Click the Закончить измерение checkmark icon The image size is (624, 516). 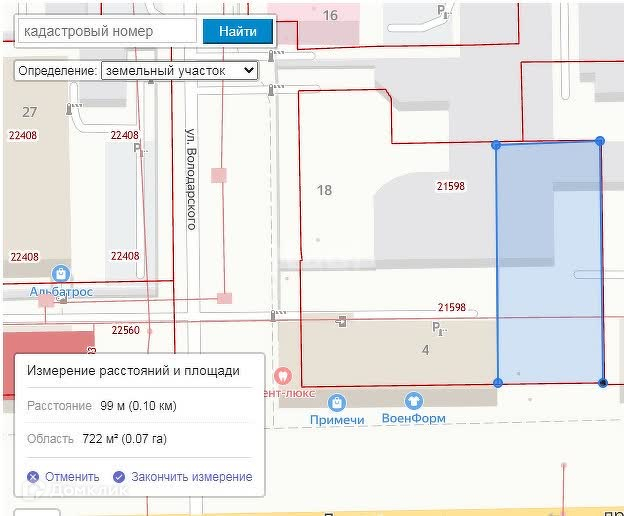coord(119,477)
